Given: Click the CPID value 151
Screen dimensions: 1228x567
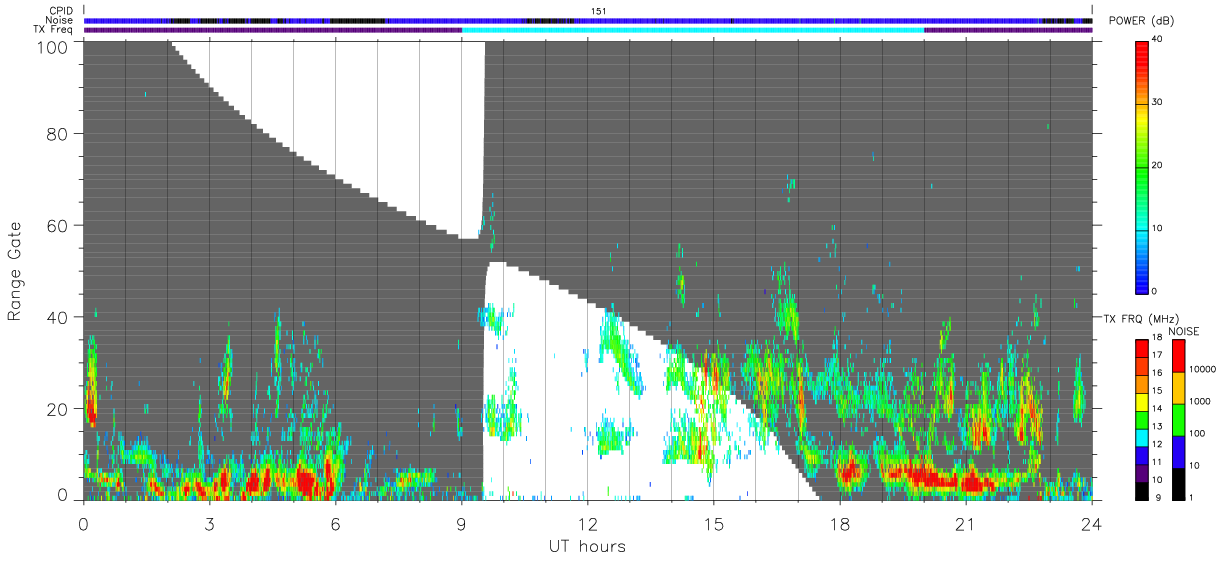Looking at the screenshot, I should tap(598, 11).
